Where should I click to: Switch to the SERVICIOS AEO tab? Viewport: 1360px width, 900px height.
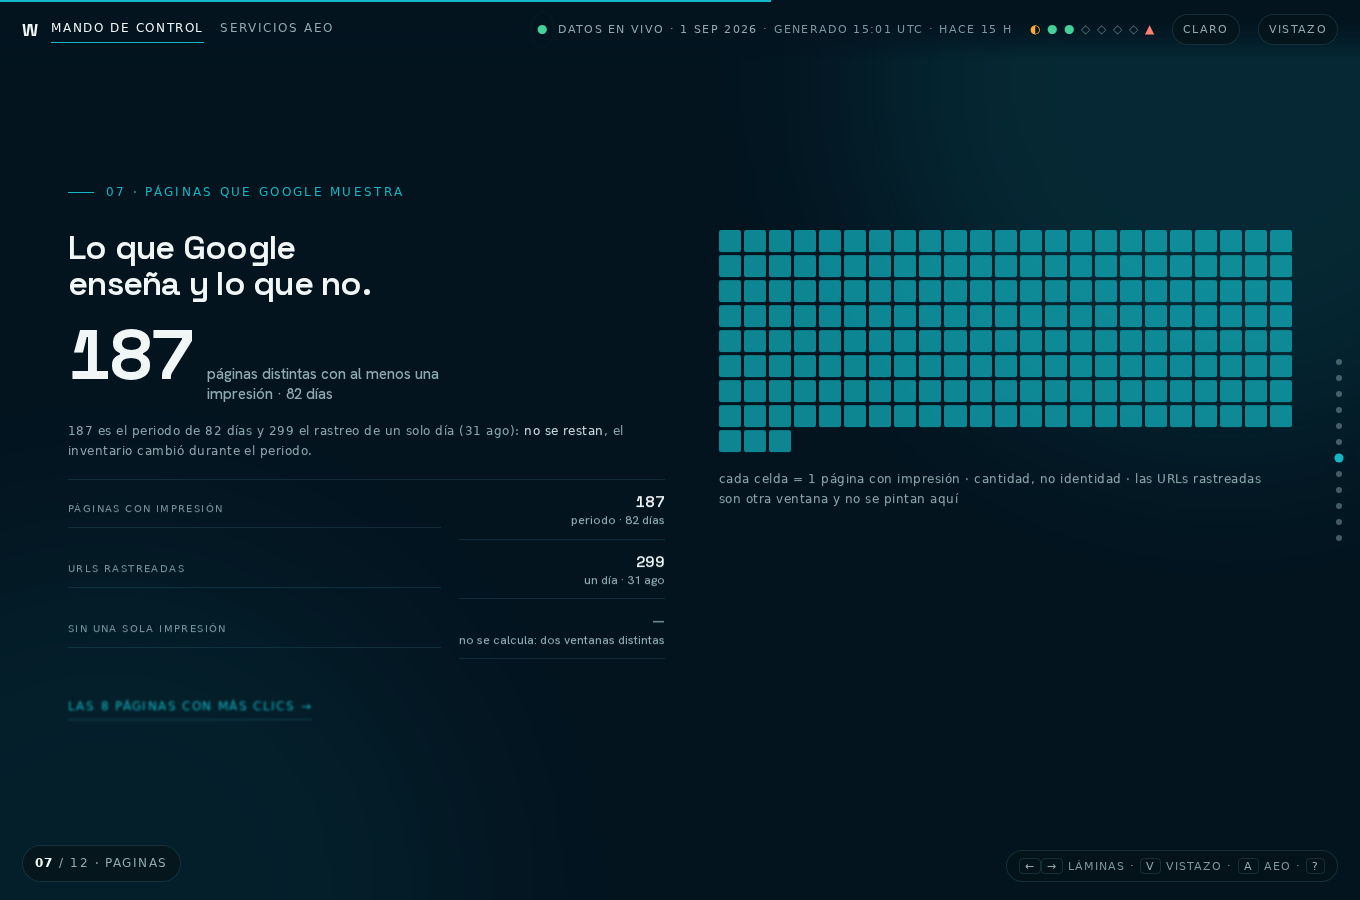click(x=277, y=28)
